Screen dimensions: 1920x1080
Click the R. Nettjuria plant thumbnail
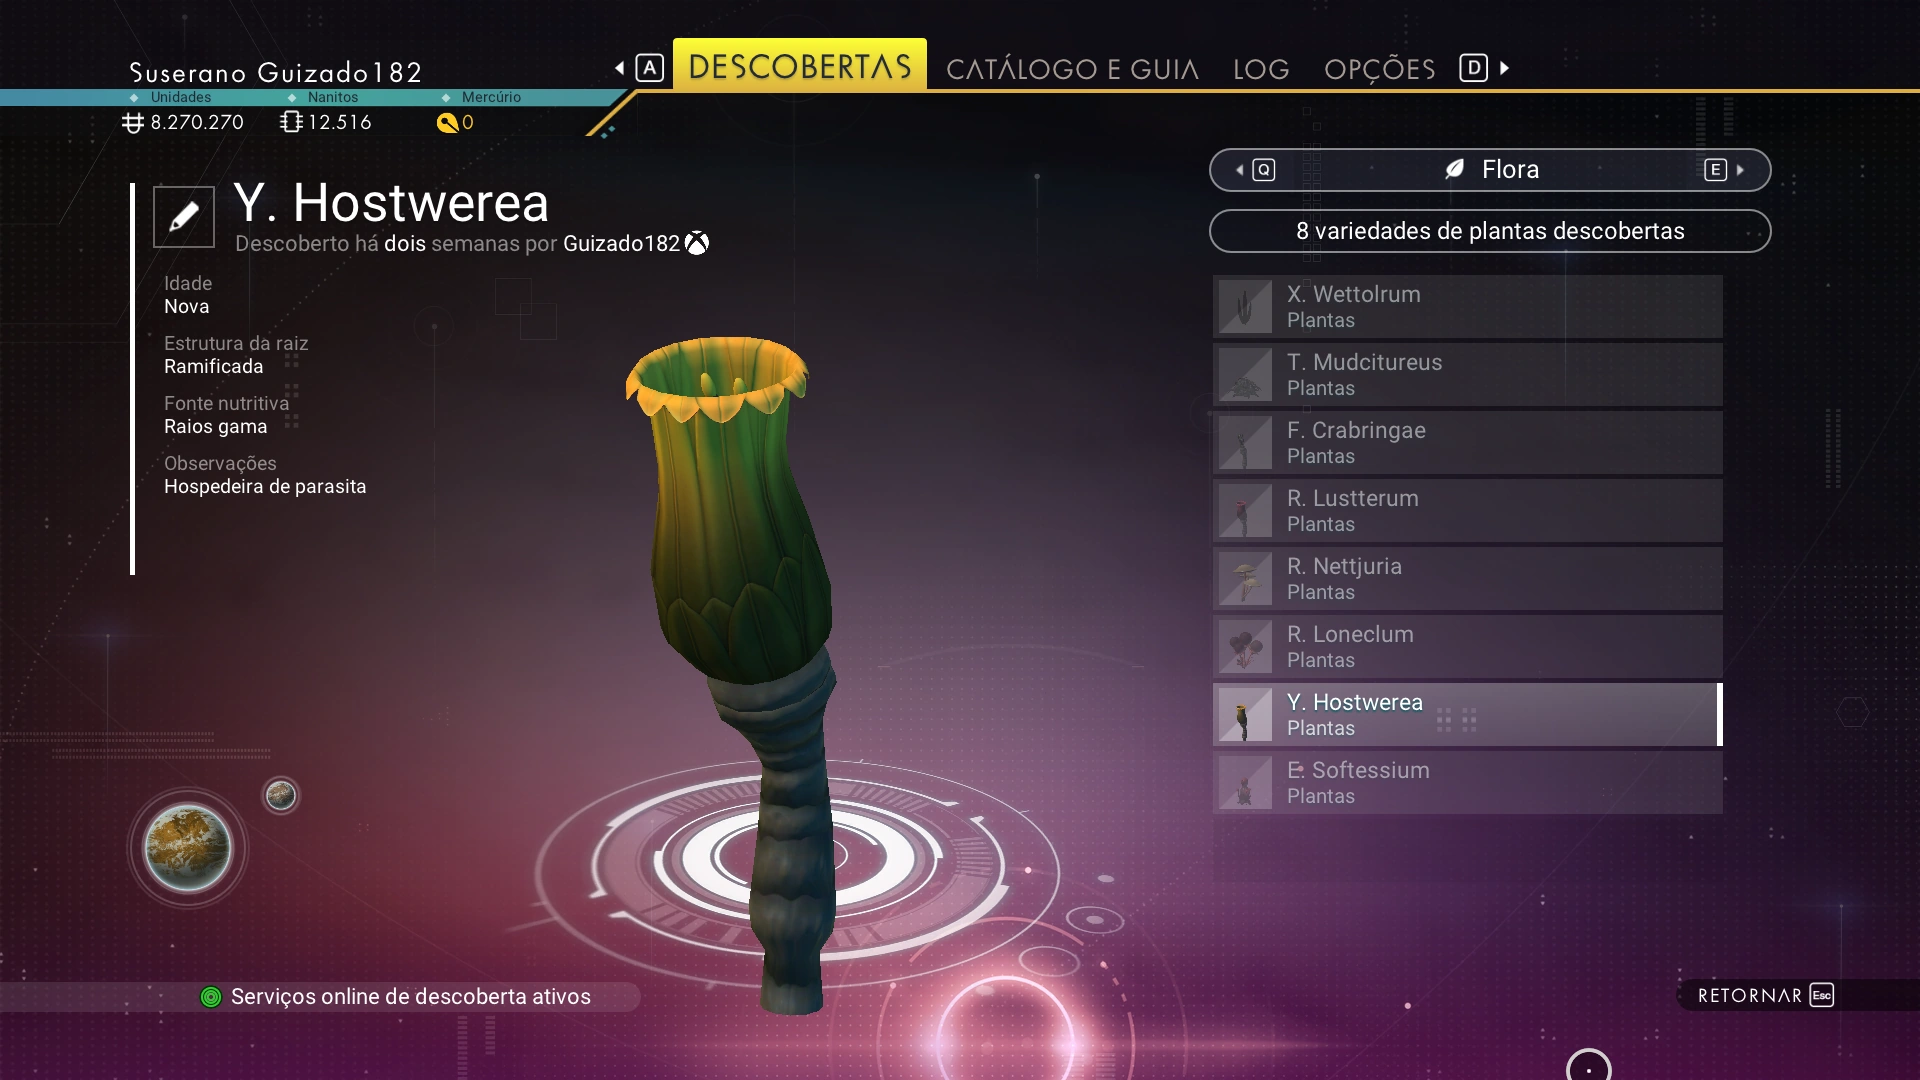click(x=1245, y=579)
